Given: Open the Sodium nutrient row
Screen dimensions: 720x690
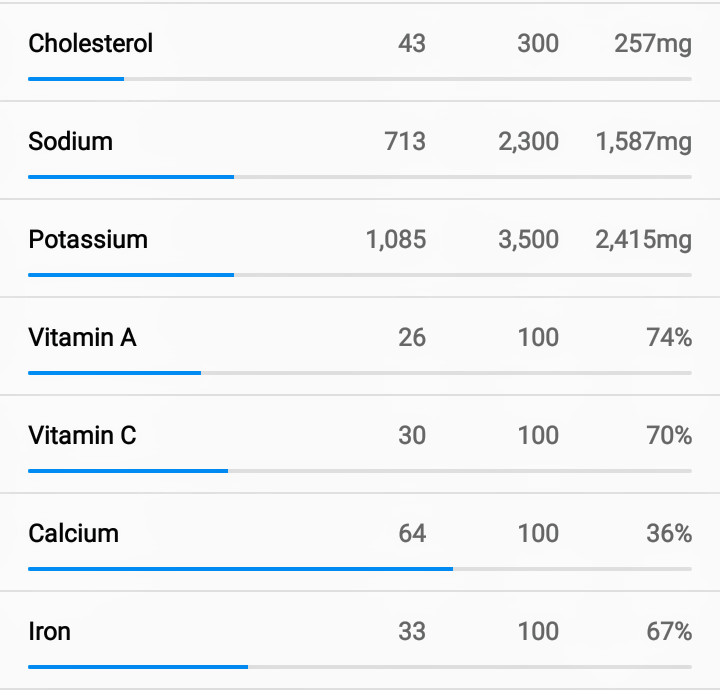Looking at the screenshot, I should (360, 150).
